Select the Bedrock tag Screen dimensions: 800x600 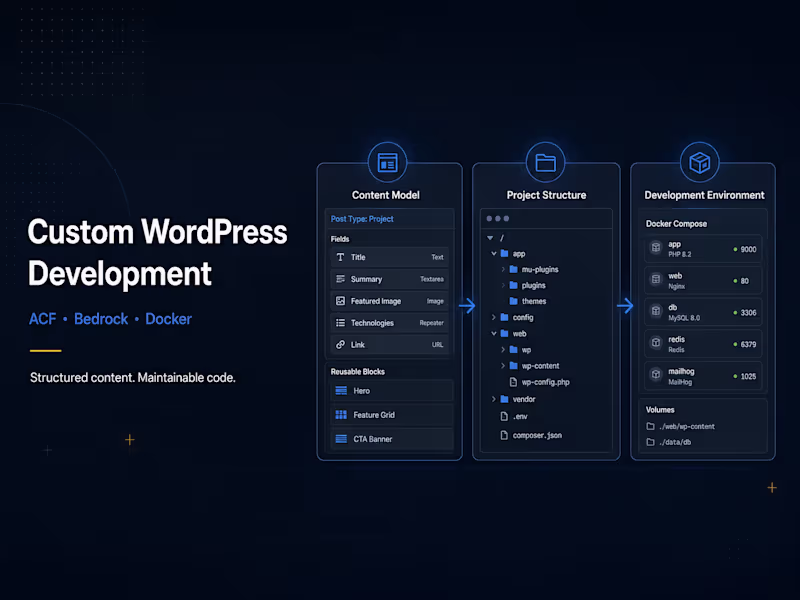pos(101,319)
